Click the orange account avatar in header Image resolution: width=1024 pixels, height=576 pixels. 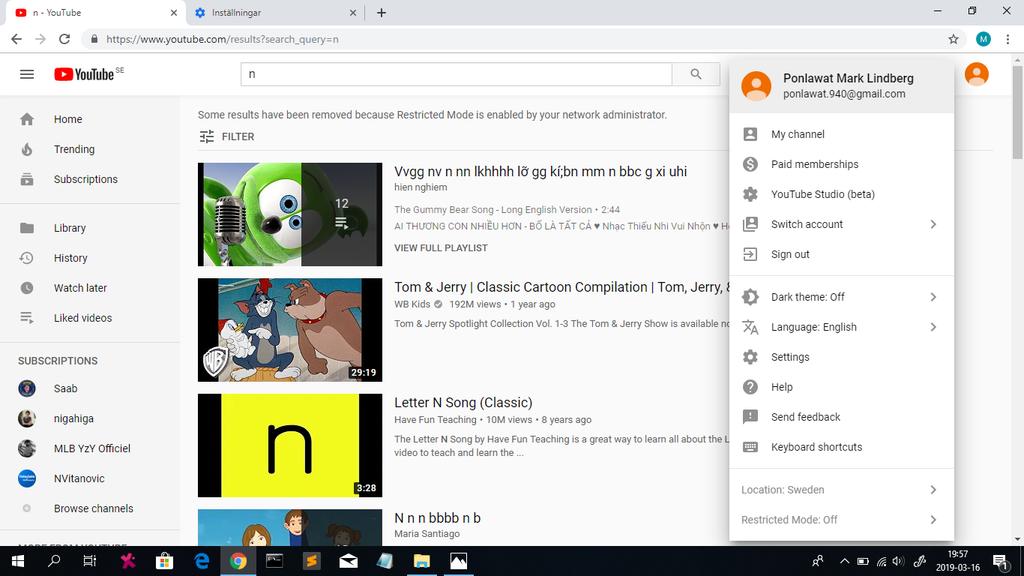(x=976, y=74)
